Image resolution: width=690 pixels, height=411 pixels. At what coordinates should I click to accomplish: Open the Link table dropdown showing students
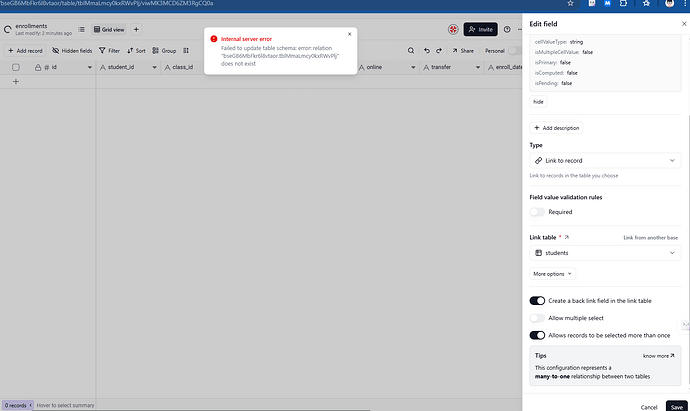click(605, 255)
